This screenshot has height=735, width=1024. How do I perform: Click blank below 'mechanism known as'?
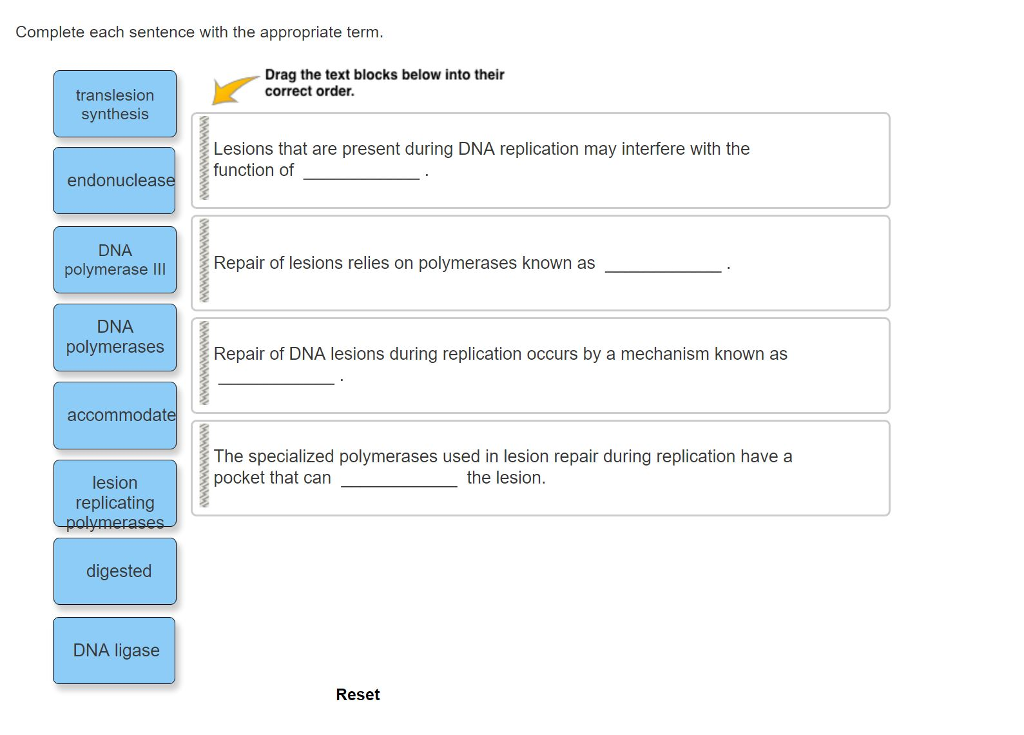click(x=275, y=377)
